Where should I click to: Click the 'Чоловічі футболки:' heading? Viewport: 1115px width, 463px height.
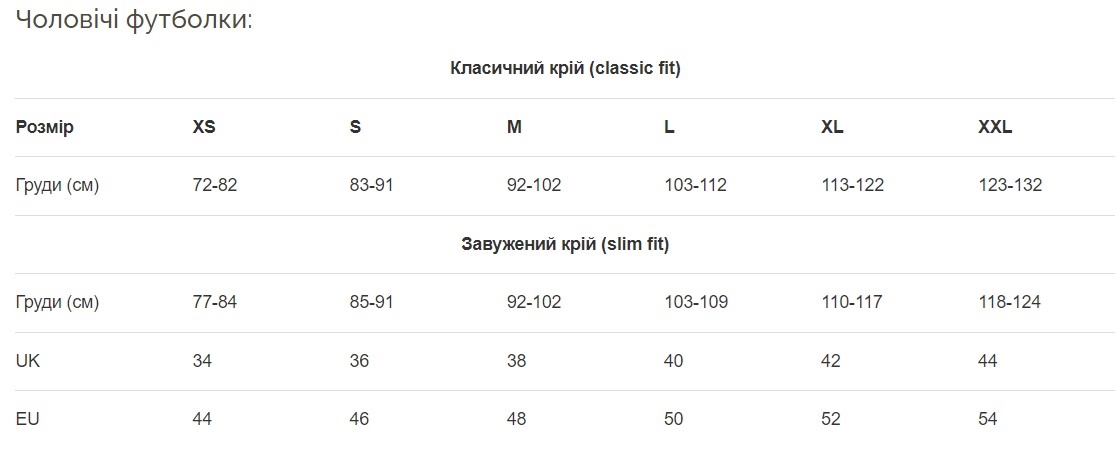tap(134, 21)
